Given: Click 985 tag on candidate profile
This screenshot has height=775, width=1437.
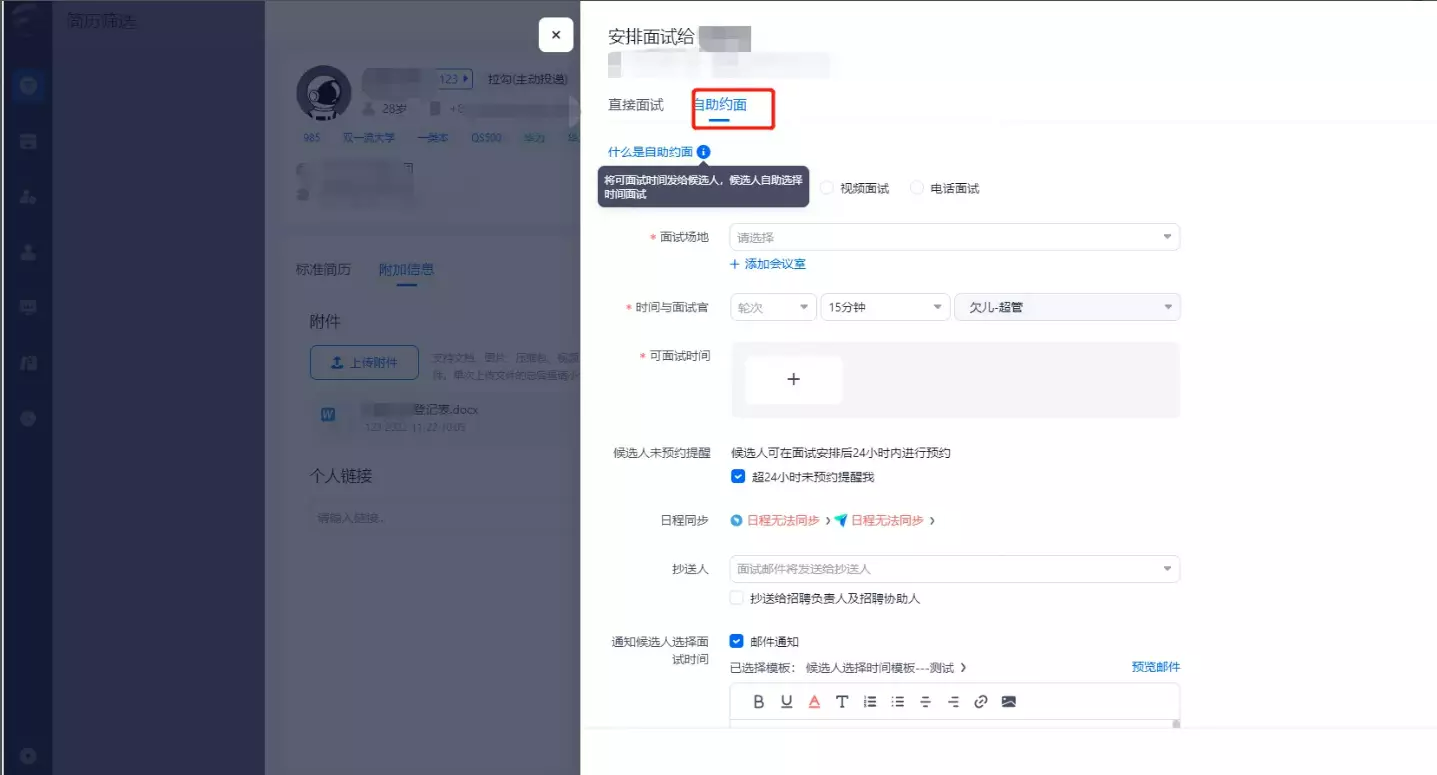Looking at the screenshot, I should (312, 138).
